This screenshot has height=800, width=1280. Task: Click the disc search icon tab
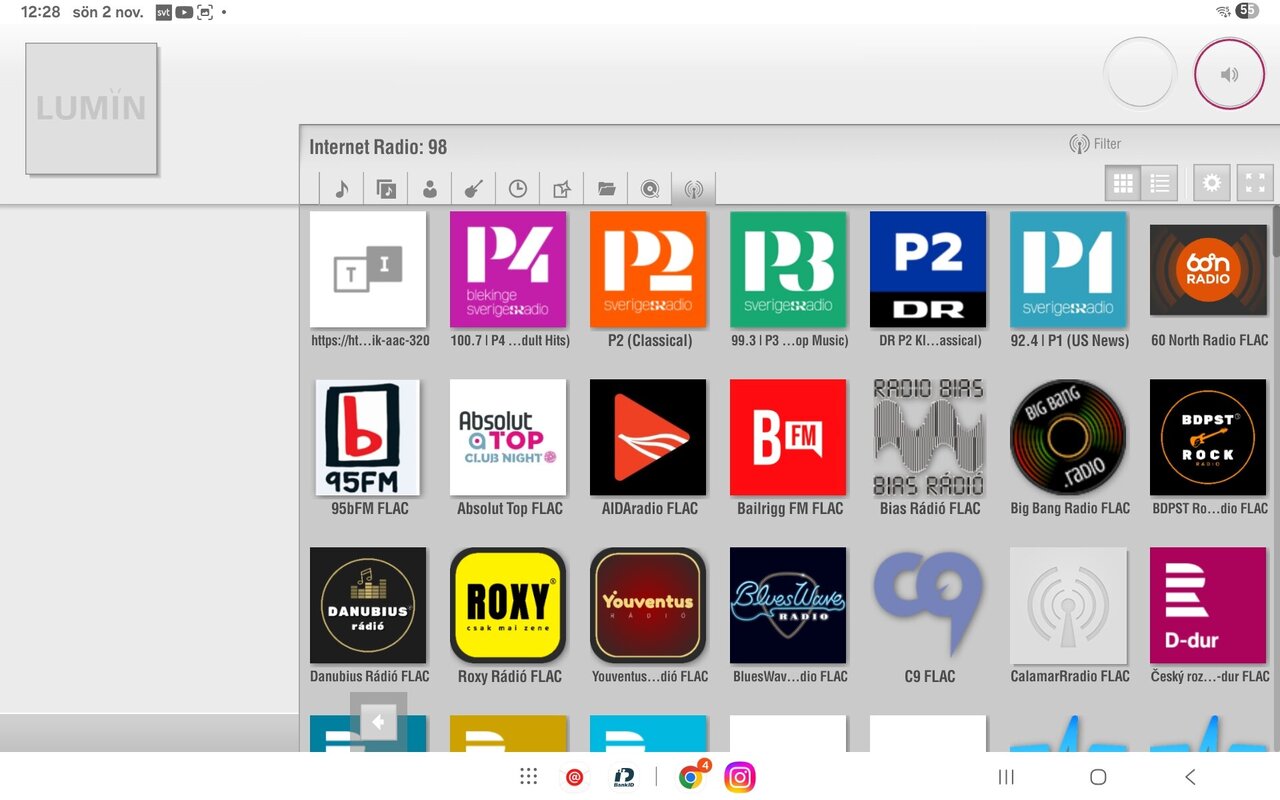(x=650, y=188)
